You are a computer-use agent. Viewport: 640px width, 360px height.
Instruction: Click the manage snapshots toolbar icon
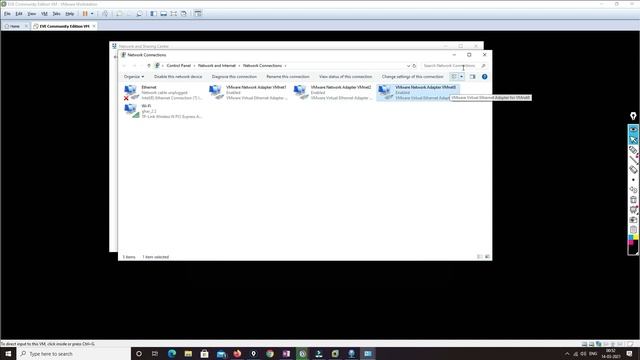click(139, 14)
